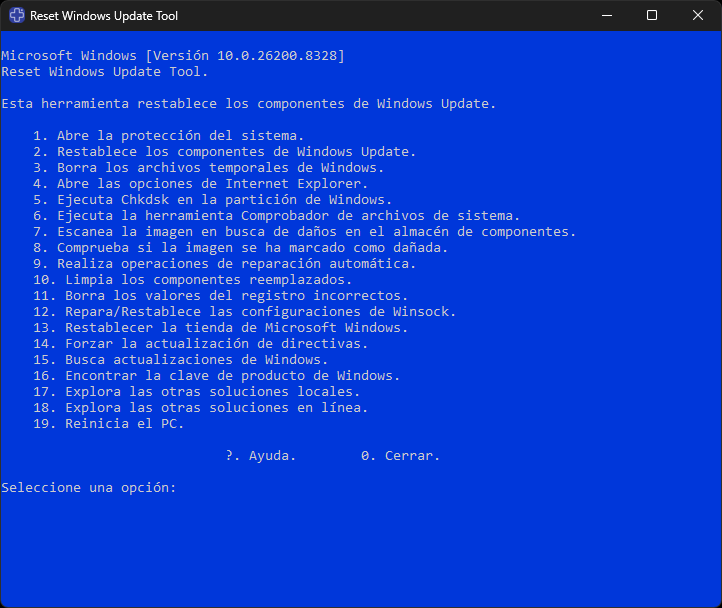
Task: Click option '16. Encontrar la clave de producto'
Action: 216,376
